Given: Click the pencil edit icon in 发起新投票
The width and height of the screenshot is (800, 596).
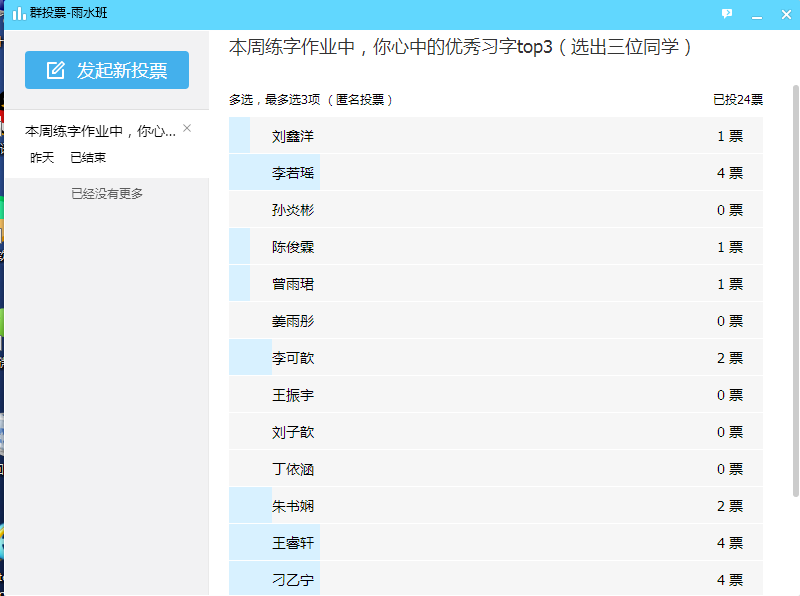Looking at the screenshot, I should 56,70.
